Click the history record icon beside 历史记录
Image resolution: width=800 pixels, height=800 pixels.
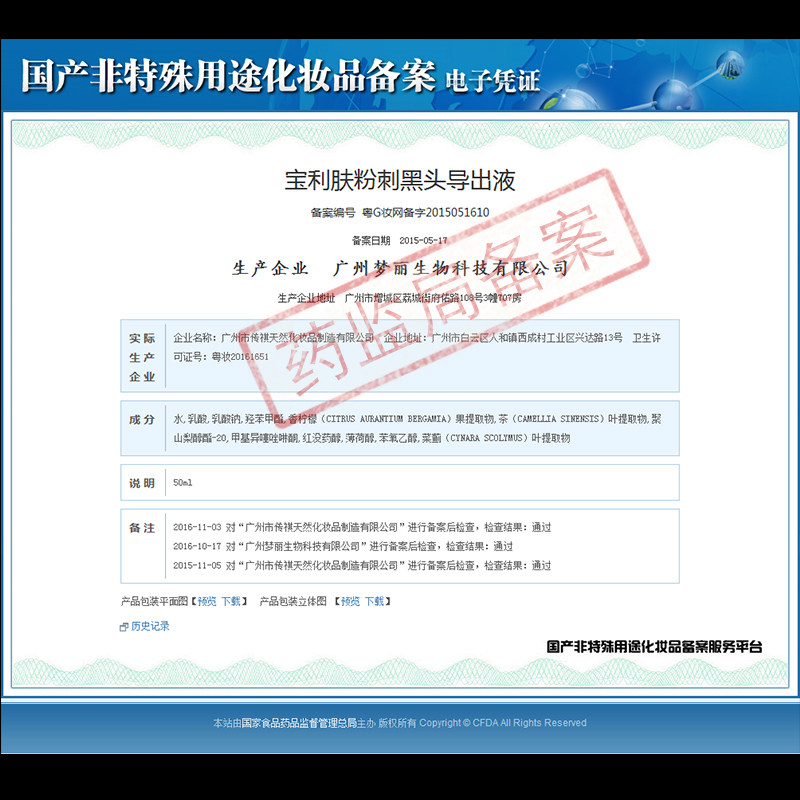click(x=124, y=627)
